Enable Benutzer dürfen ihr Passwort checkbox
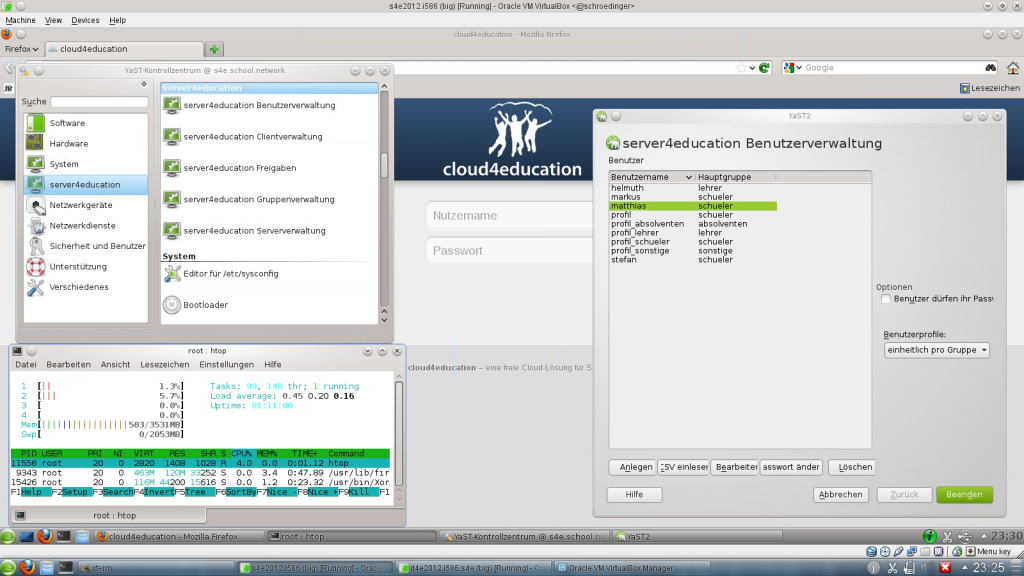The width and height of the screenshot is (1024, 576). [886, 298]
